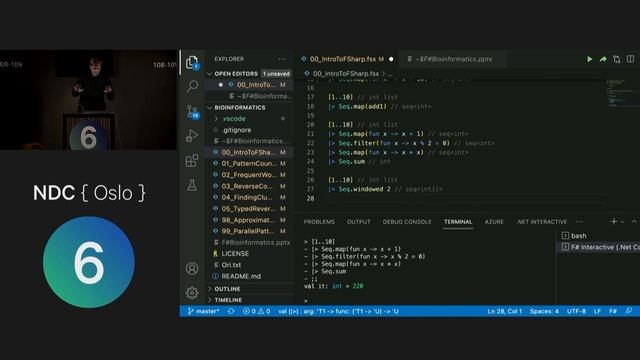Open the Source Control view
Image resolution: width=640 pixels, height=360 pixels.
click(x=192, y=111)
